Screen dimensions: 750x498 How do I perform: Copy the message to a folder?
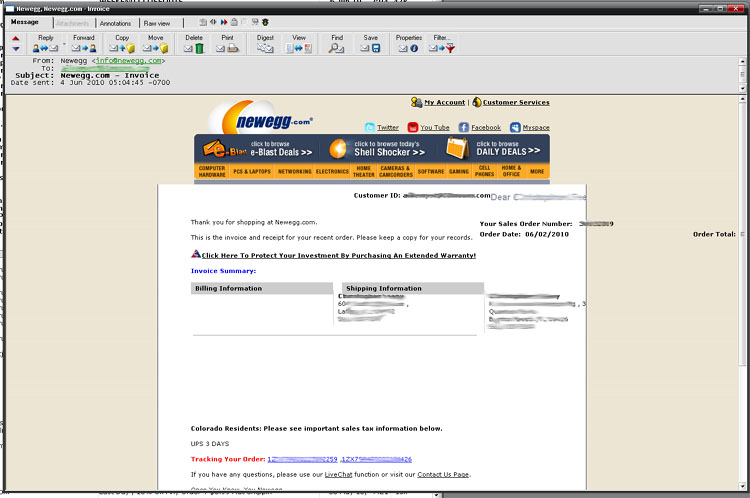[122, 43]
